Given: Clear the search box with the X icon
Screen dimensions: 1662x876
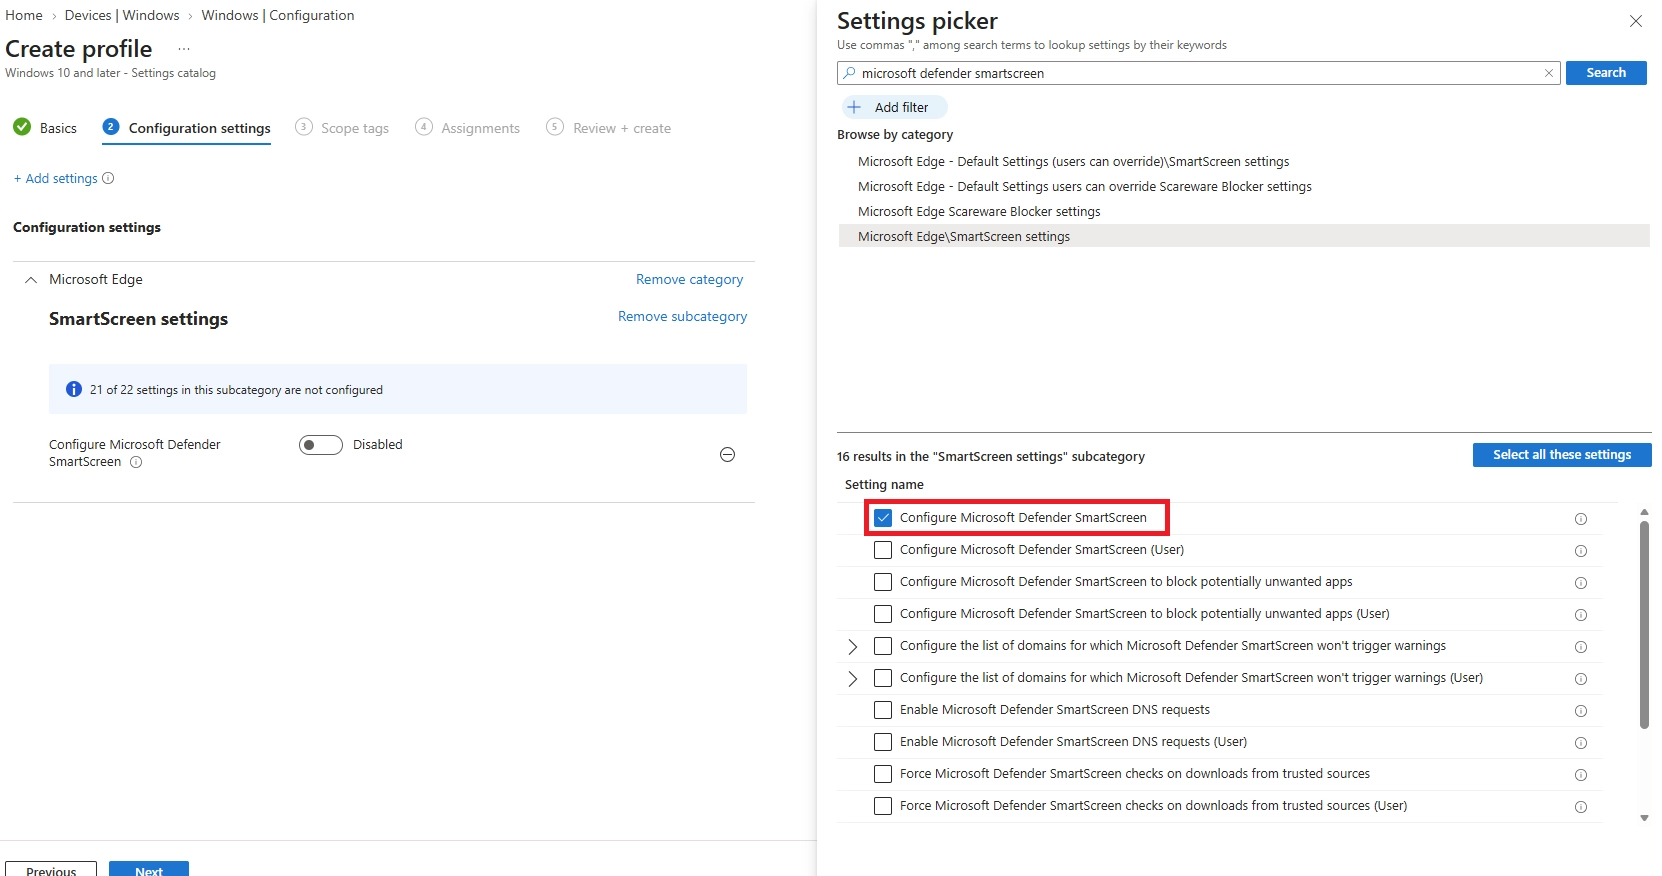Looking at the screenshot, I should coord(1549,73).
